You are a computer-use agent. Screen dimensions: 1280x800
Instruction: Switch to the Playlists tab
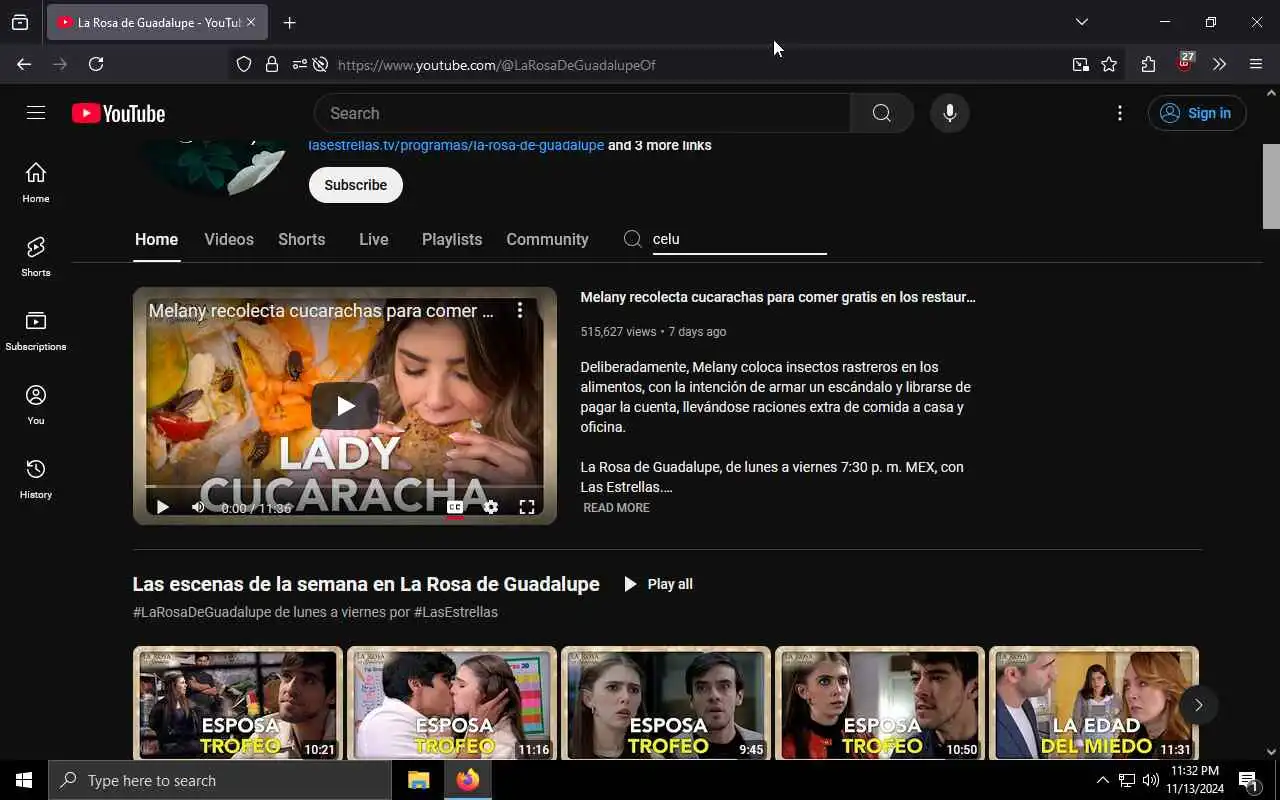452,239
